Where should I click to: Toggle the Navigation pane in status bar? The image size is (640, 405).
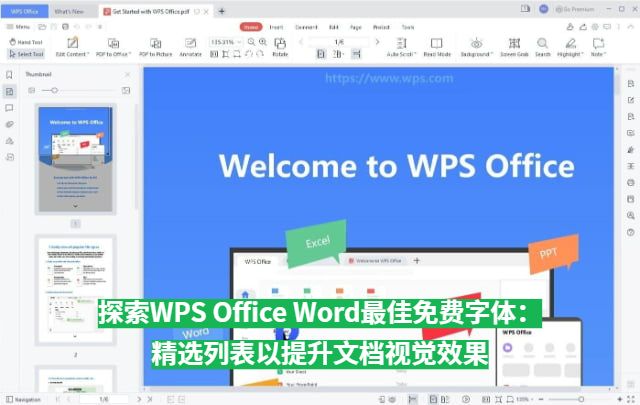[23, 399]
